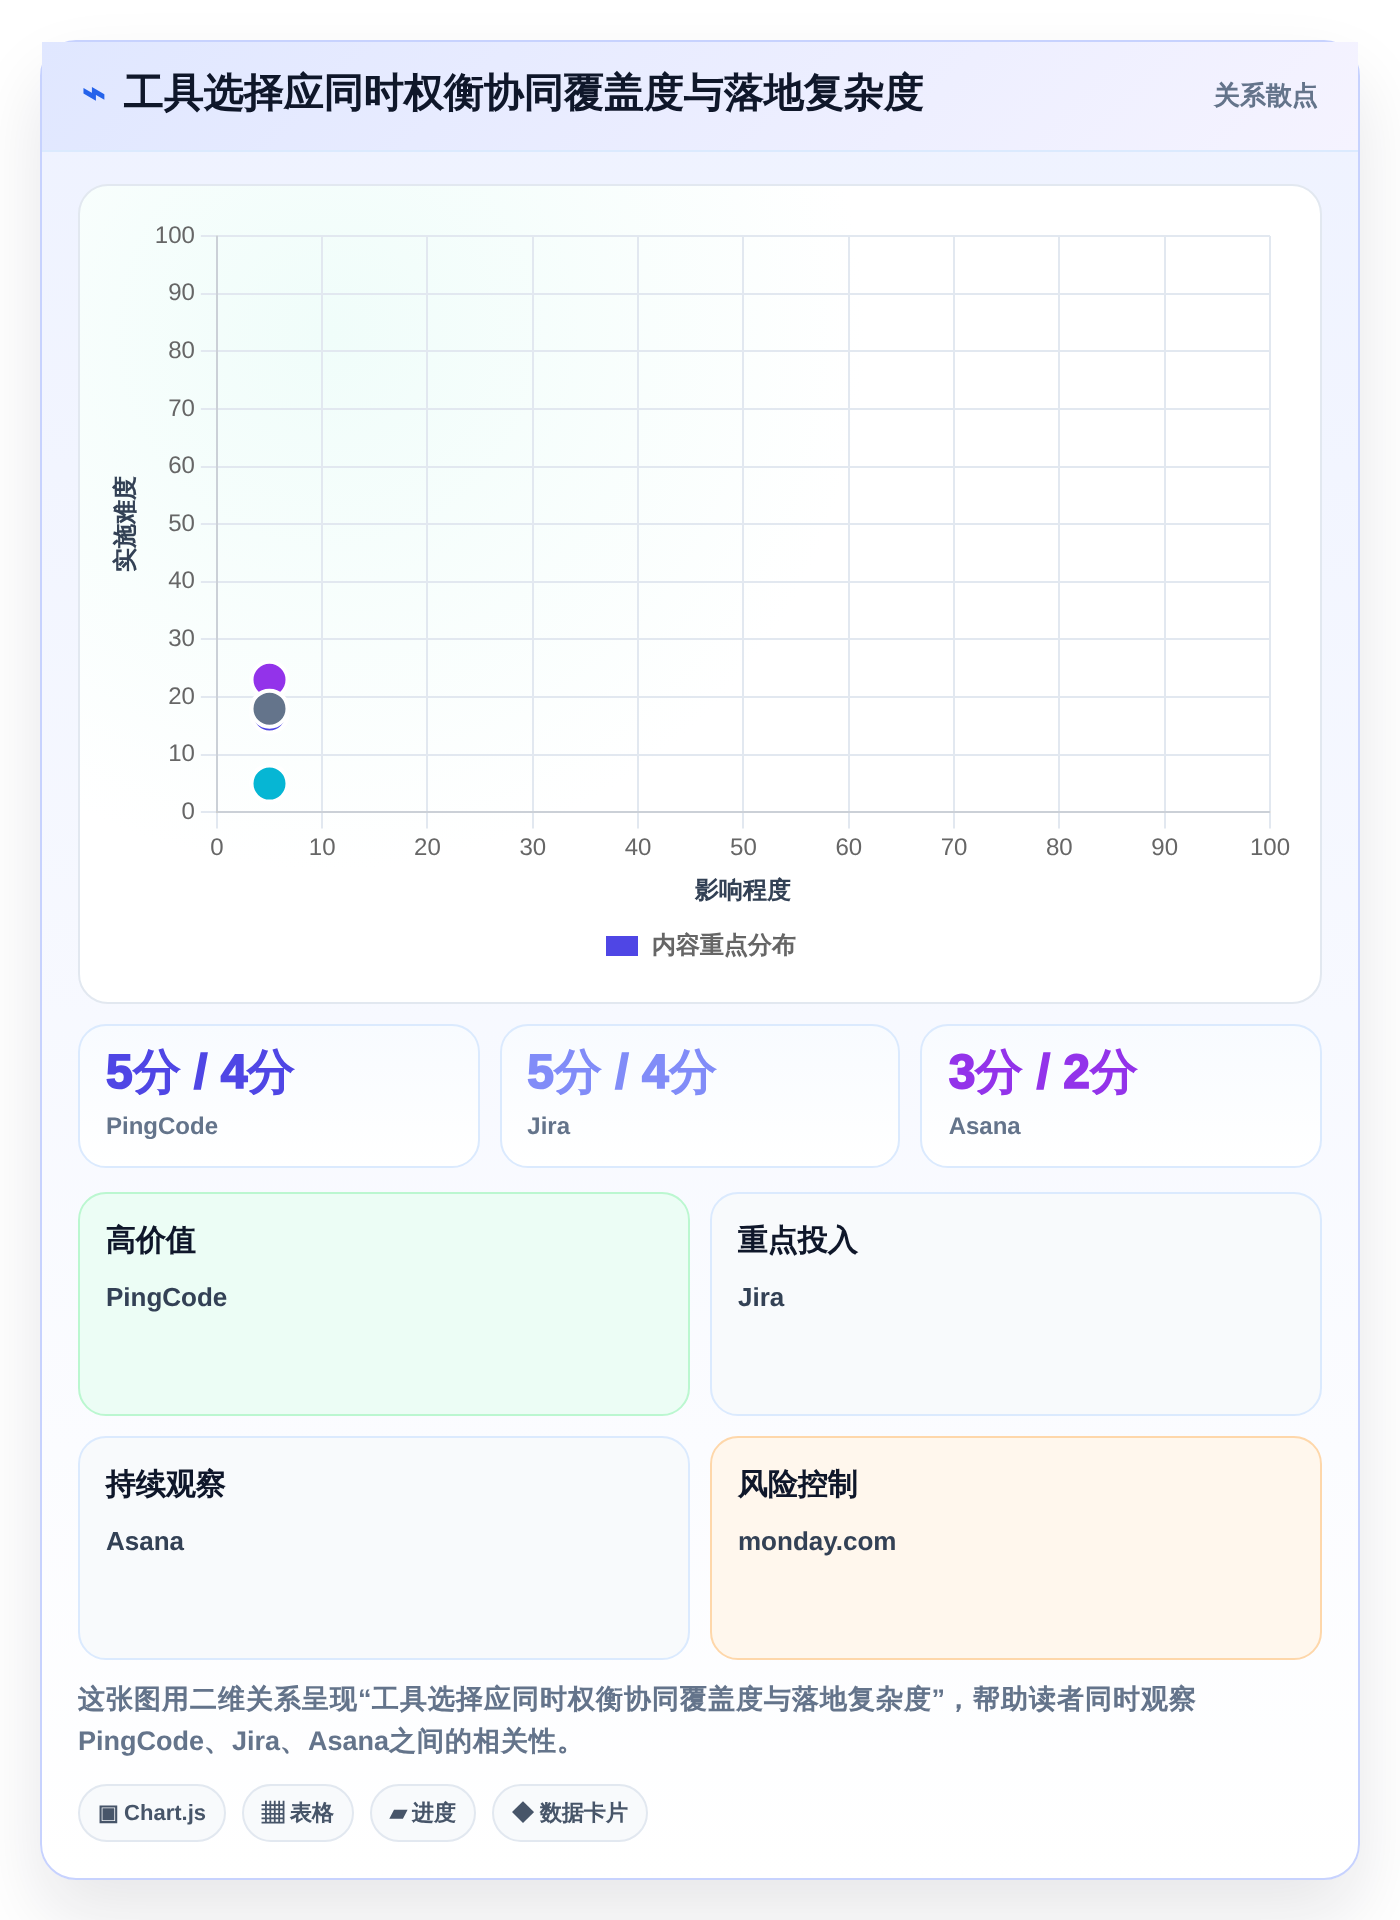The width and height of the screenshot is (1400, 1920).
Task: Open the Jira 5分 / 4分 score card
Action: (x=700, y=1096)
